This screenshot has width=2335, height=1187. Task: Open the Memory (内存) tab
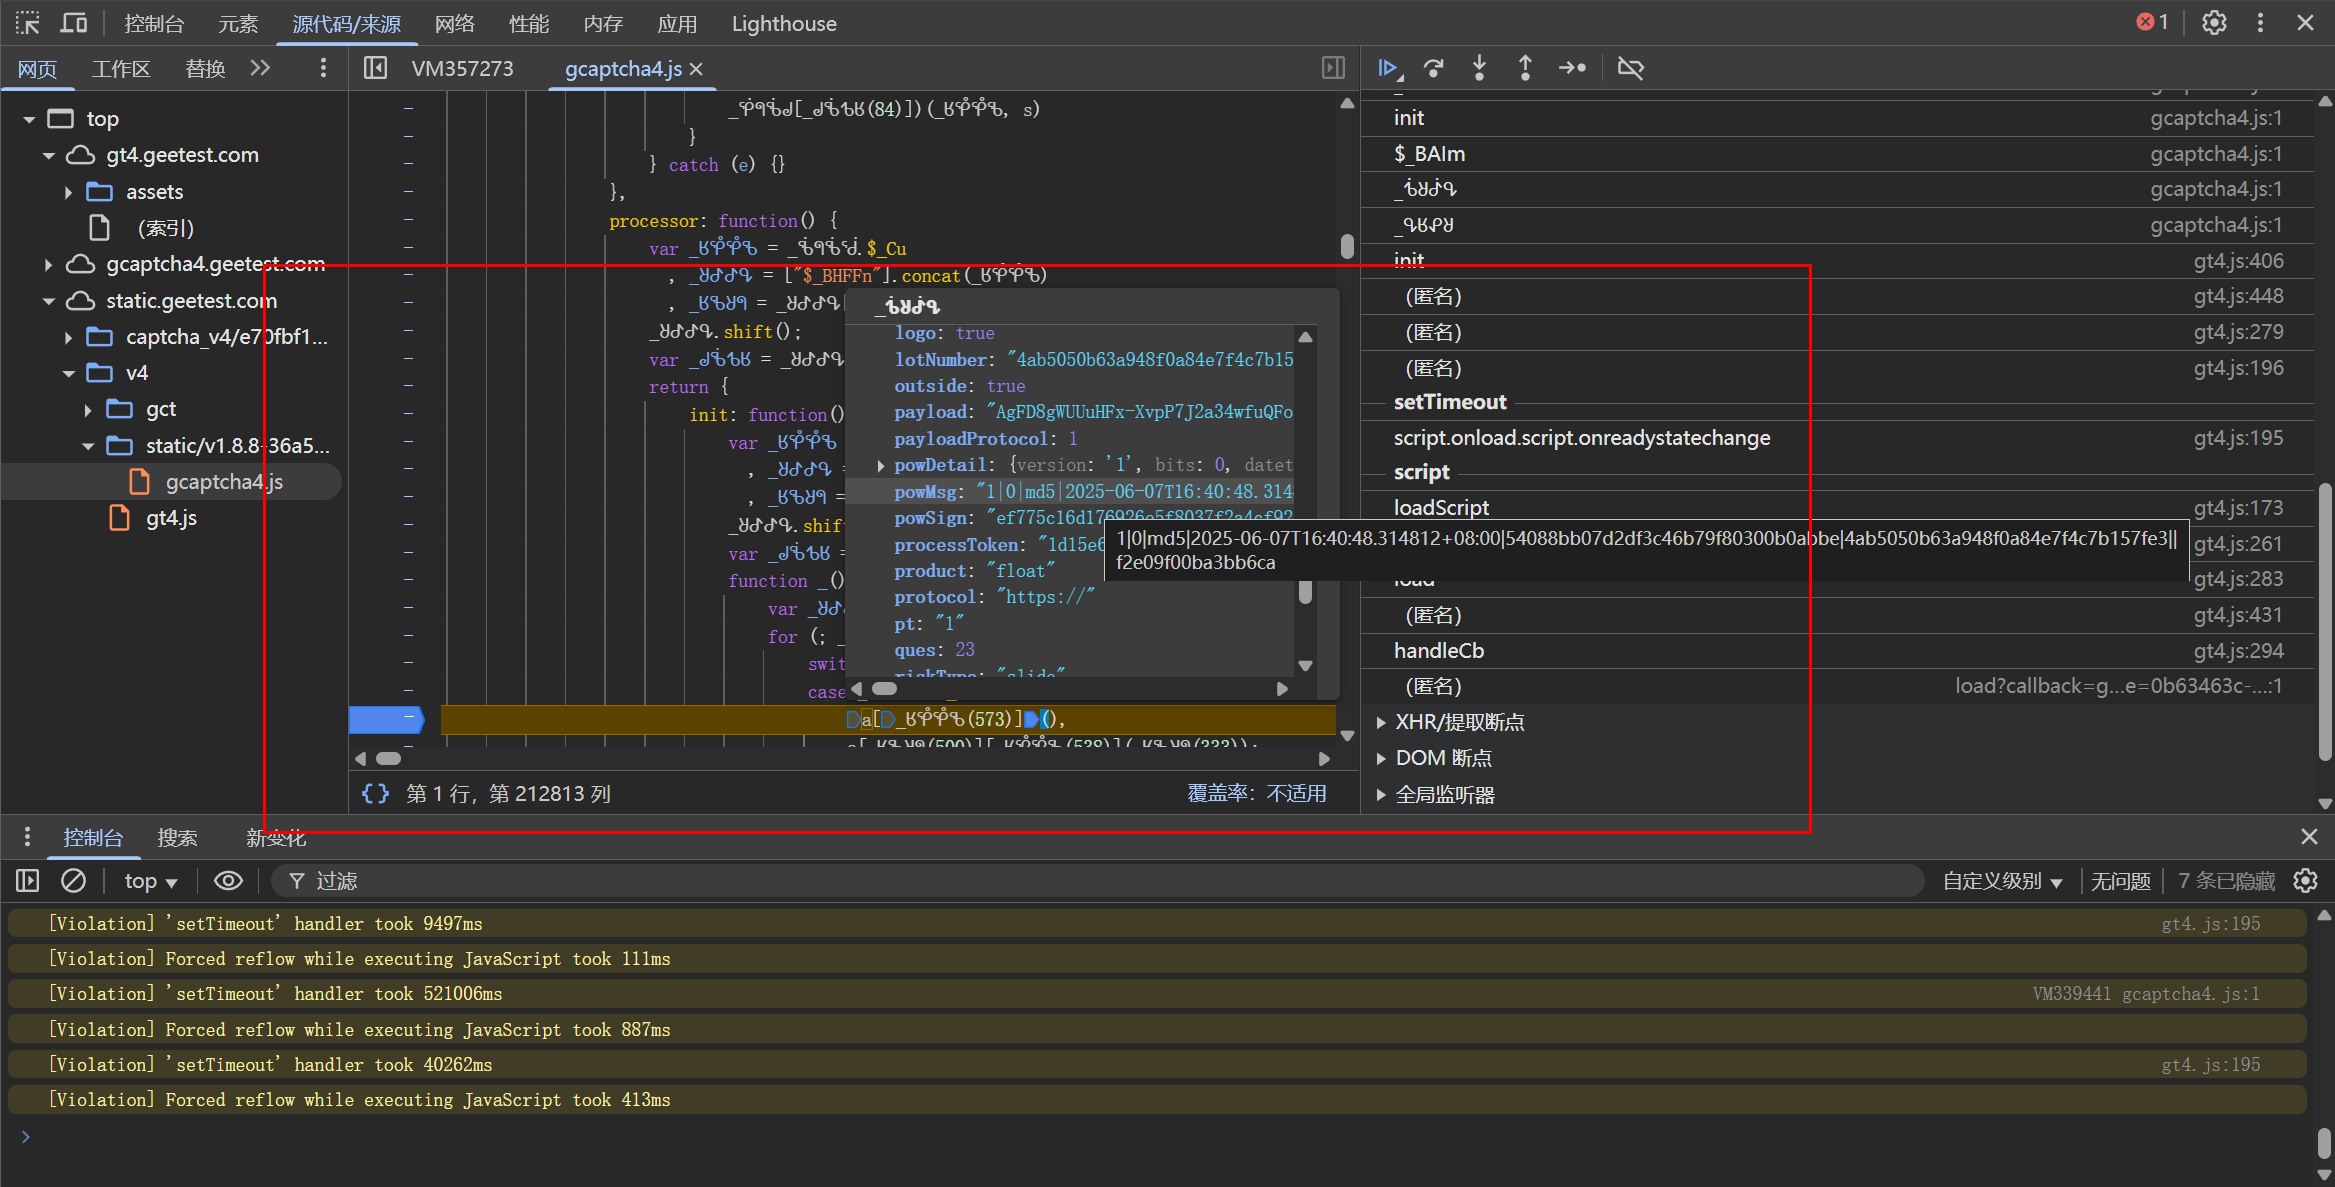603,23
